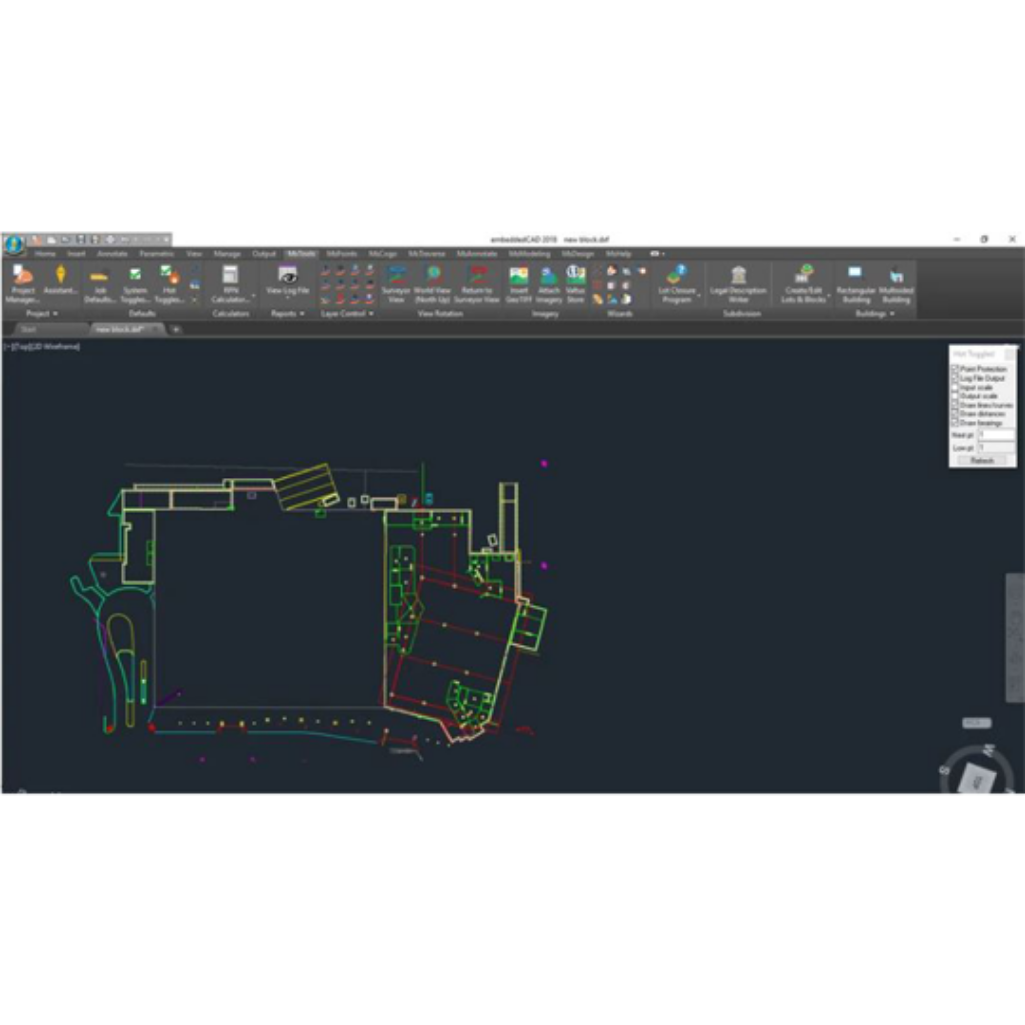Toggle the Point Protection checkbox
This screenshot has height=1025, width=1025.
(x=955, y=369)
